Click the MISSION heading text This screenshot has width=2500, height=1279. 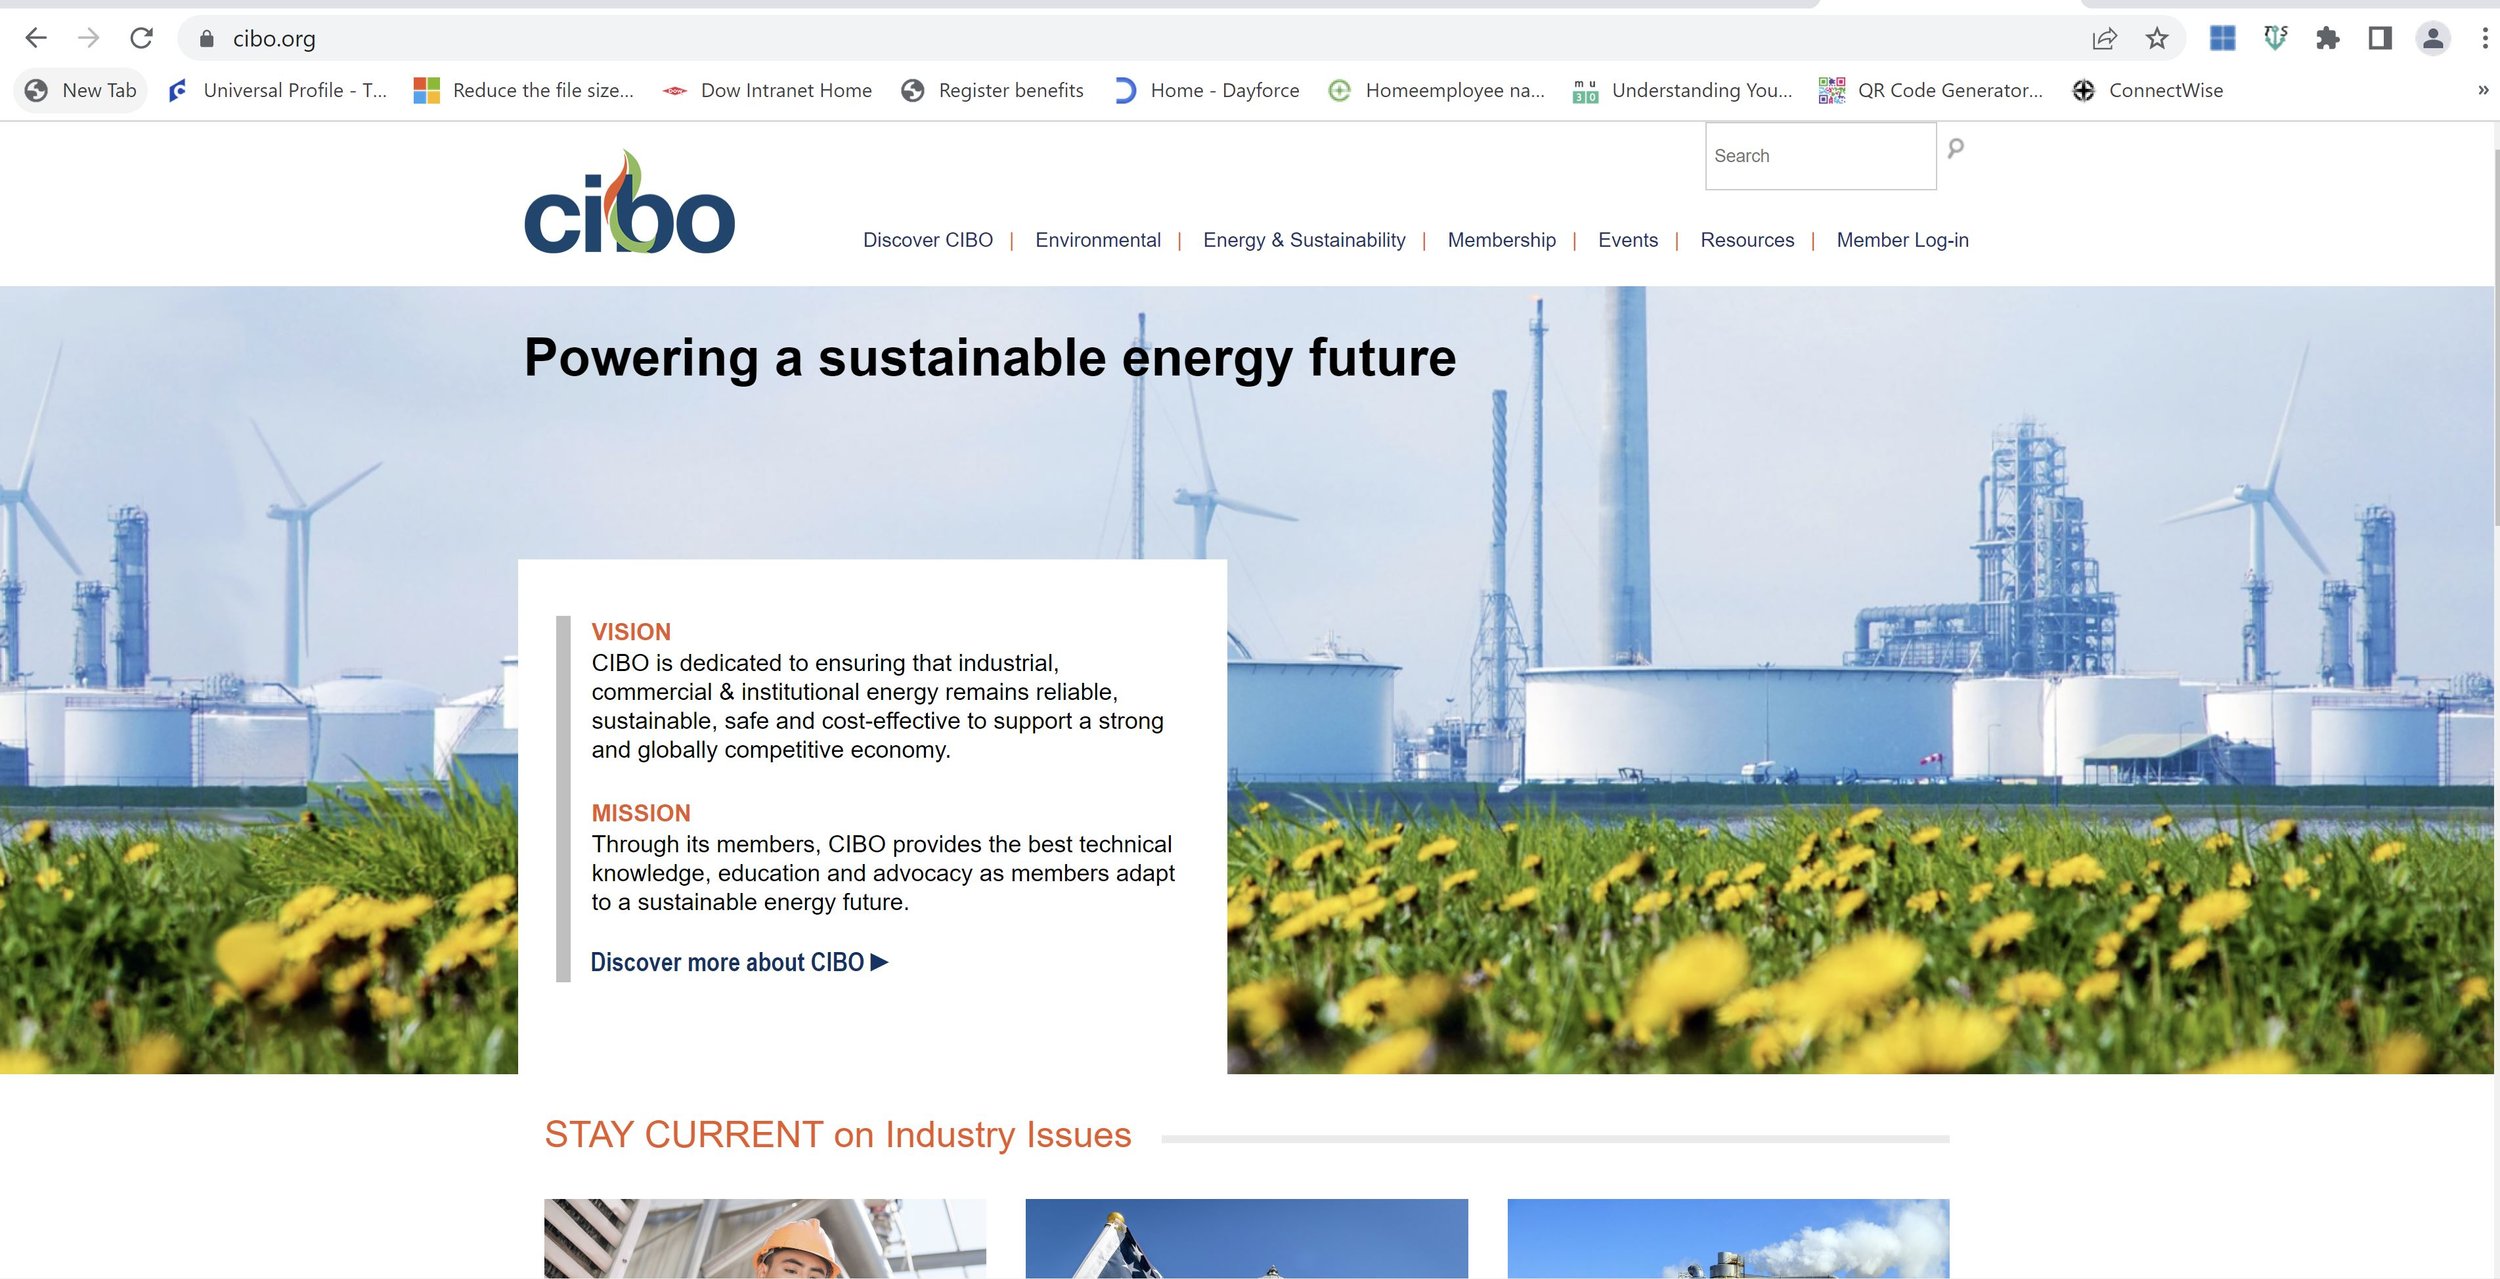[x=641, y=813]
